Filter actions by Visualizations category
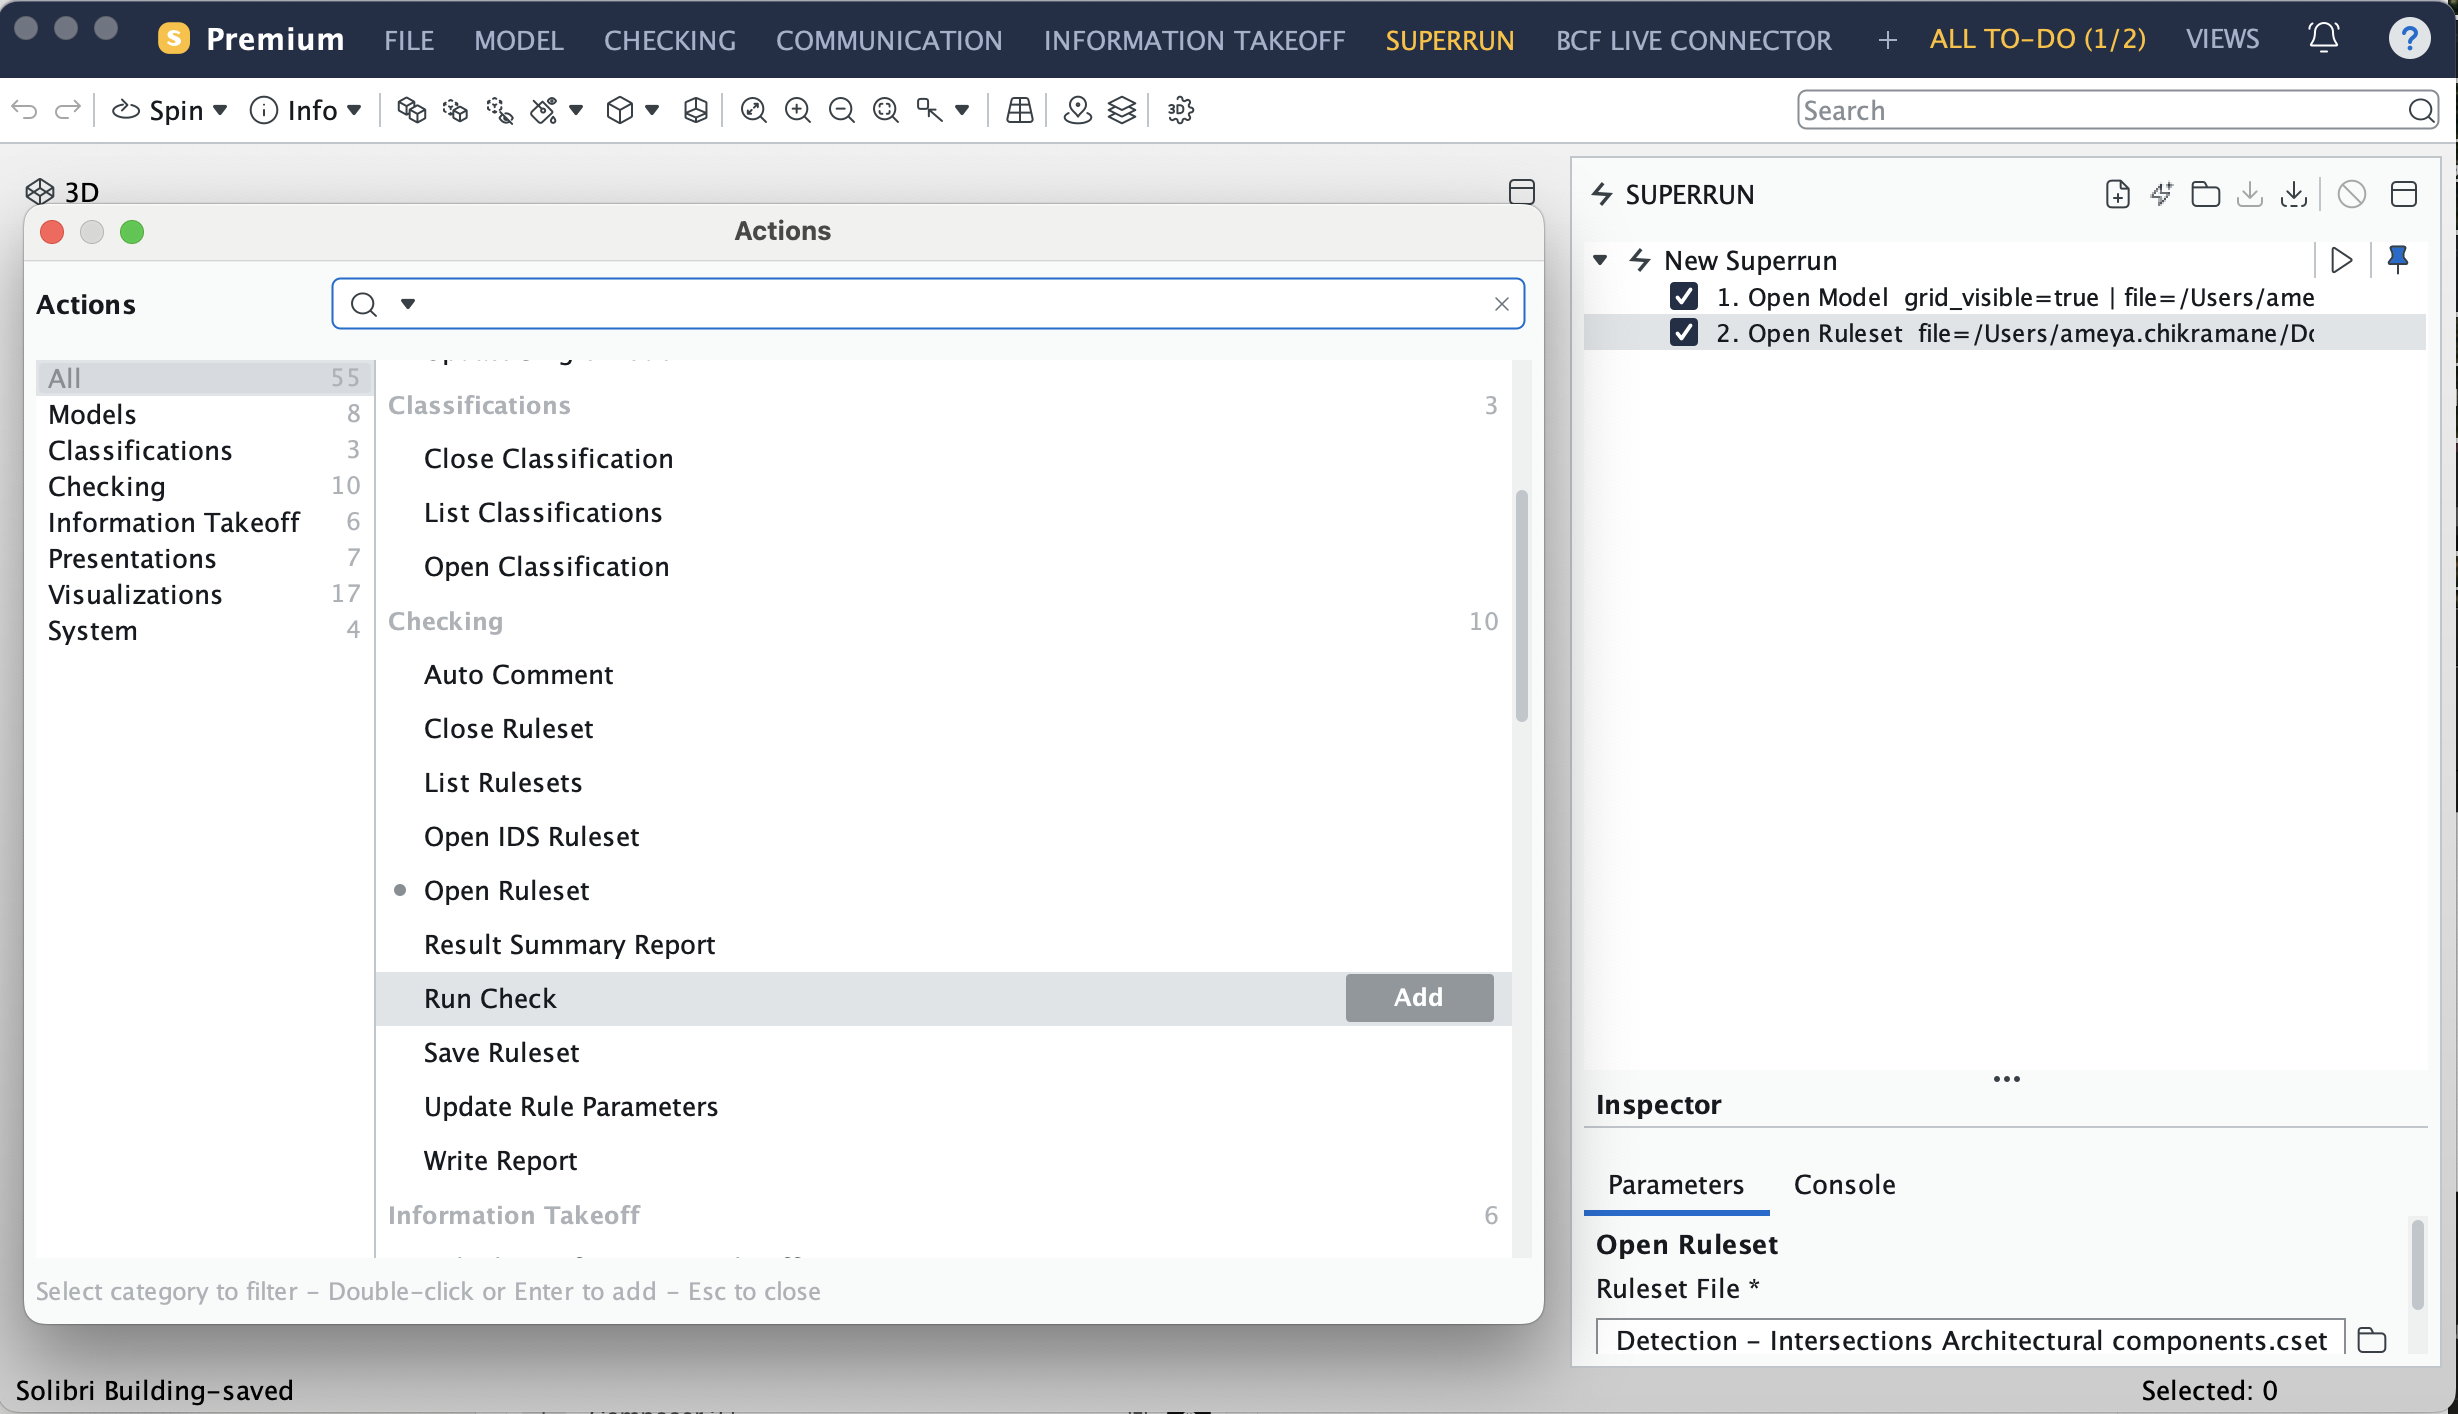 pyautogui.click(x=204, y=594)
